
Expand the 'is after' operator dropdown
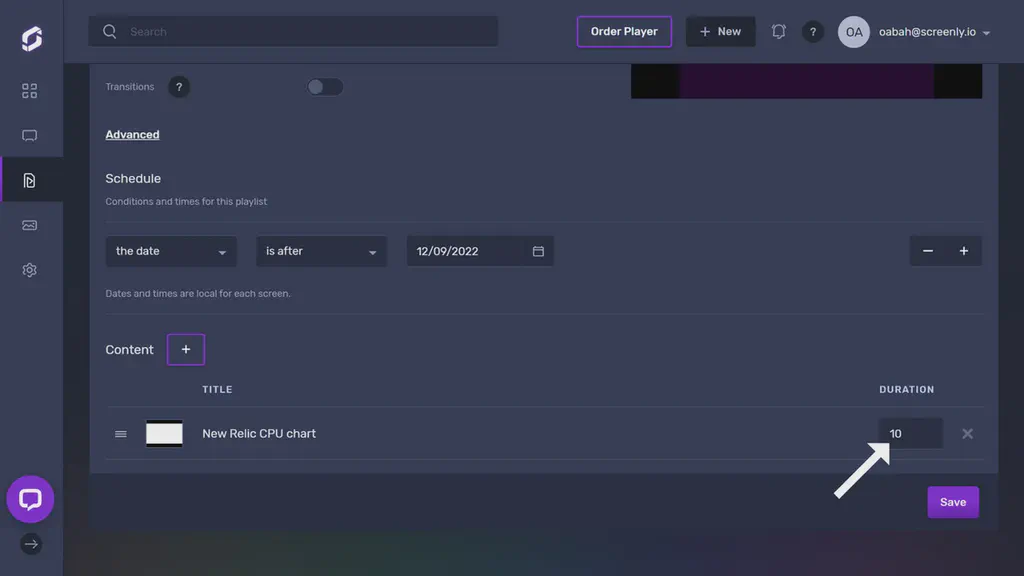click(321, 251)
